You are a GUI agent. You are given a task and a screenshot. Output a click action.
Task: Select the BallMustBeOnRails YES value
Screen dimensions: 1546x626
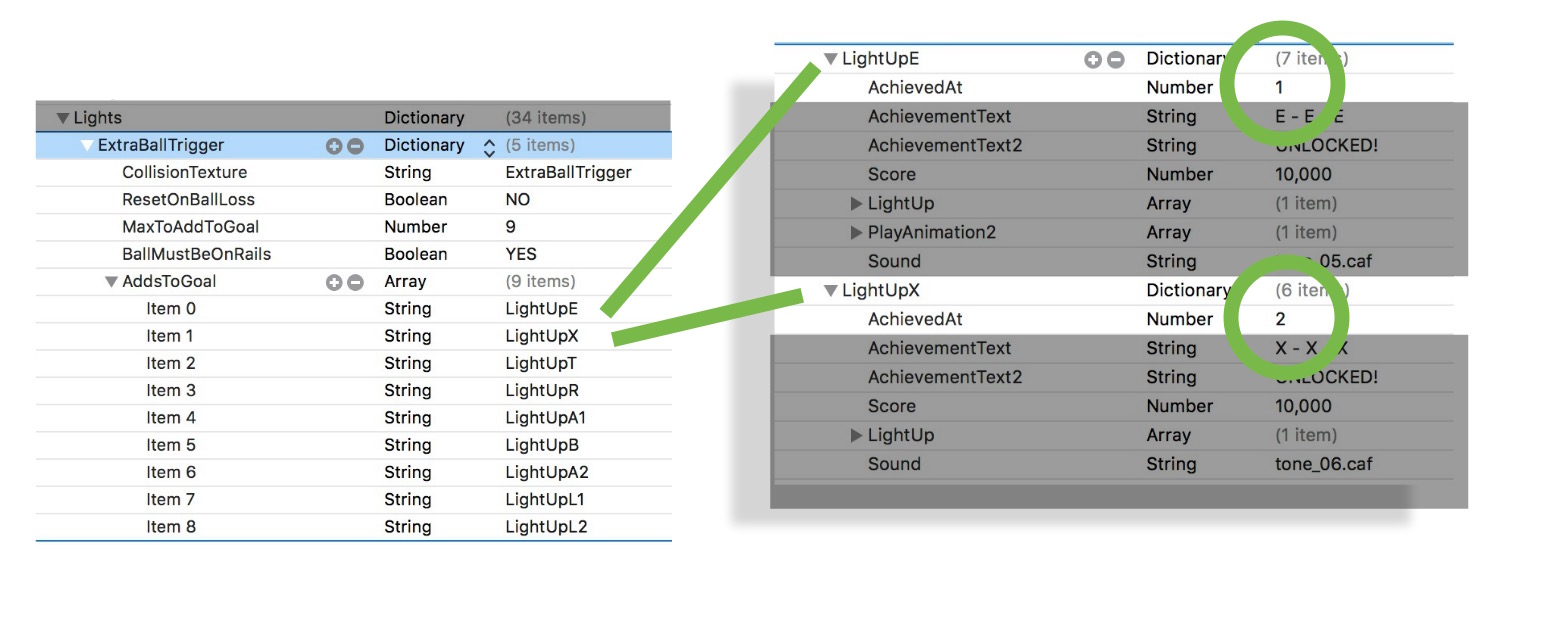pos(521,254)
